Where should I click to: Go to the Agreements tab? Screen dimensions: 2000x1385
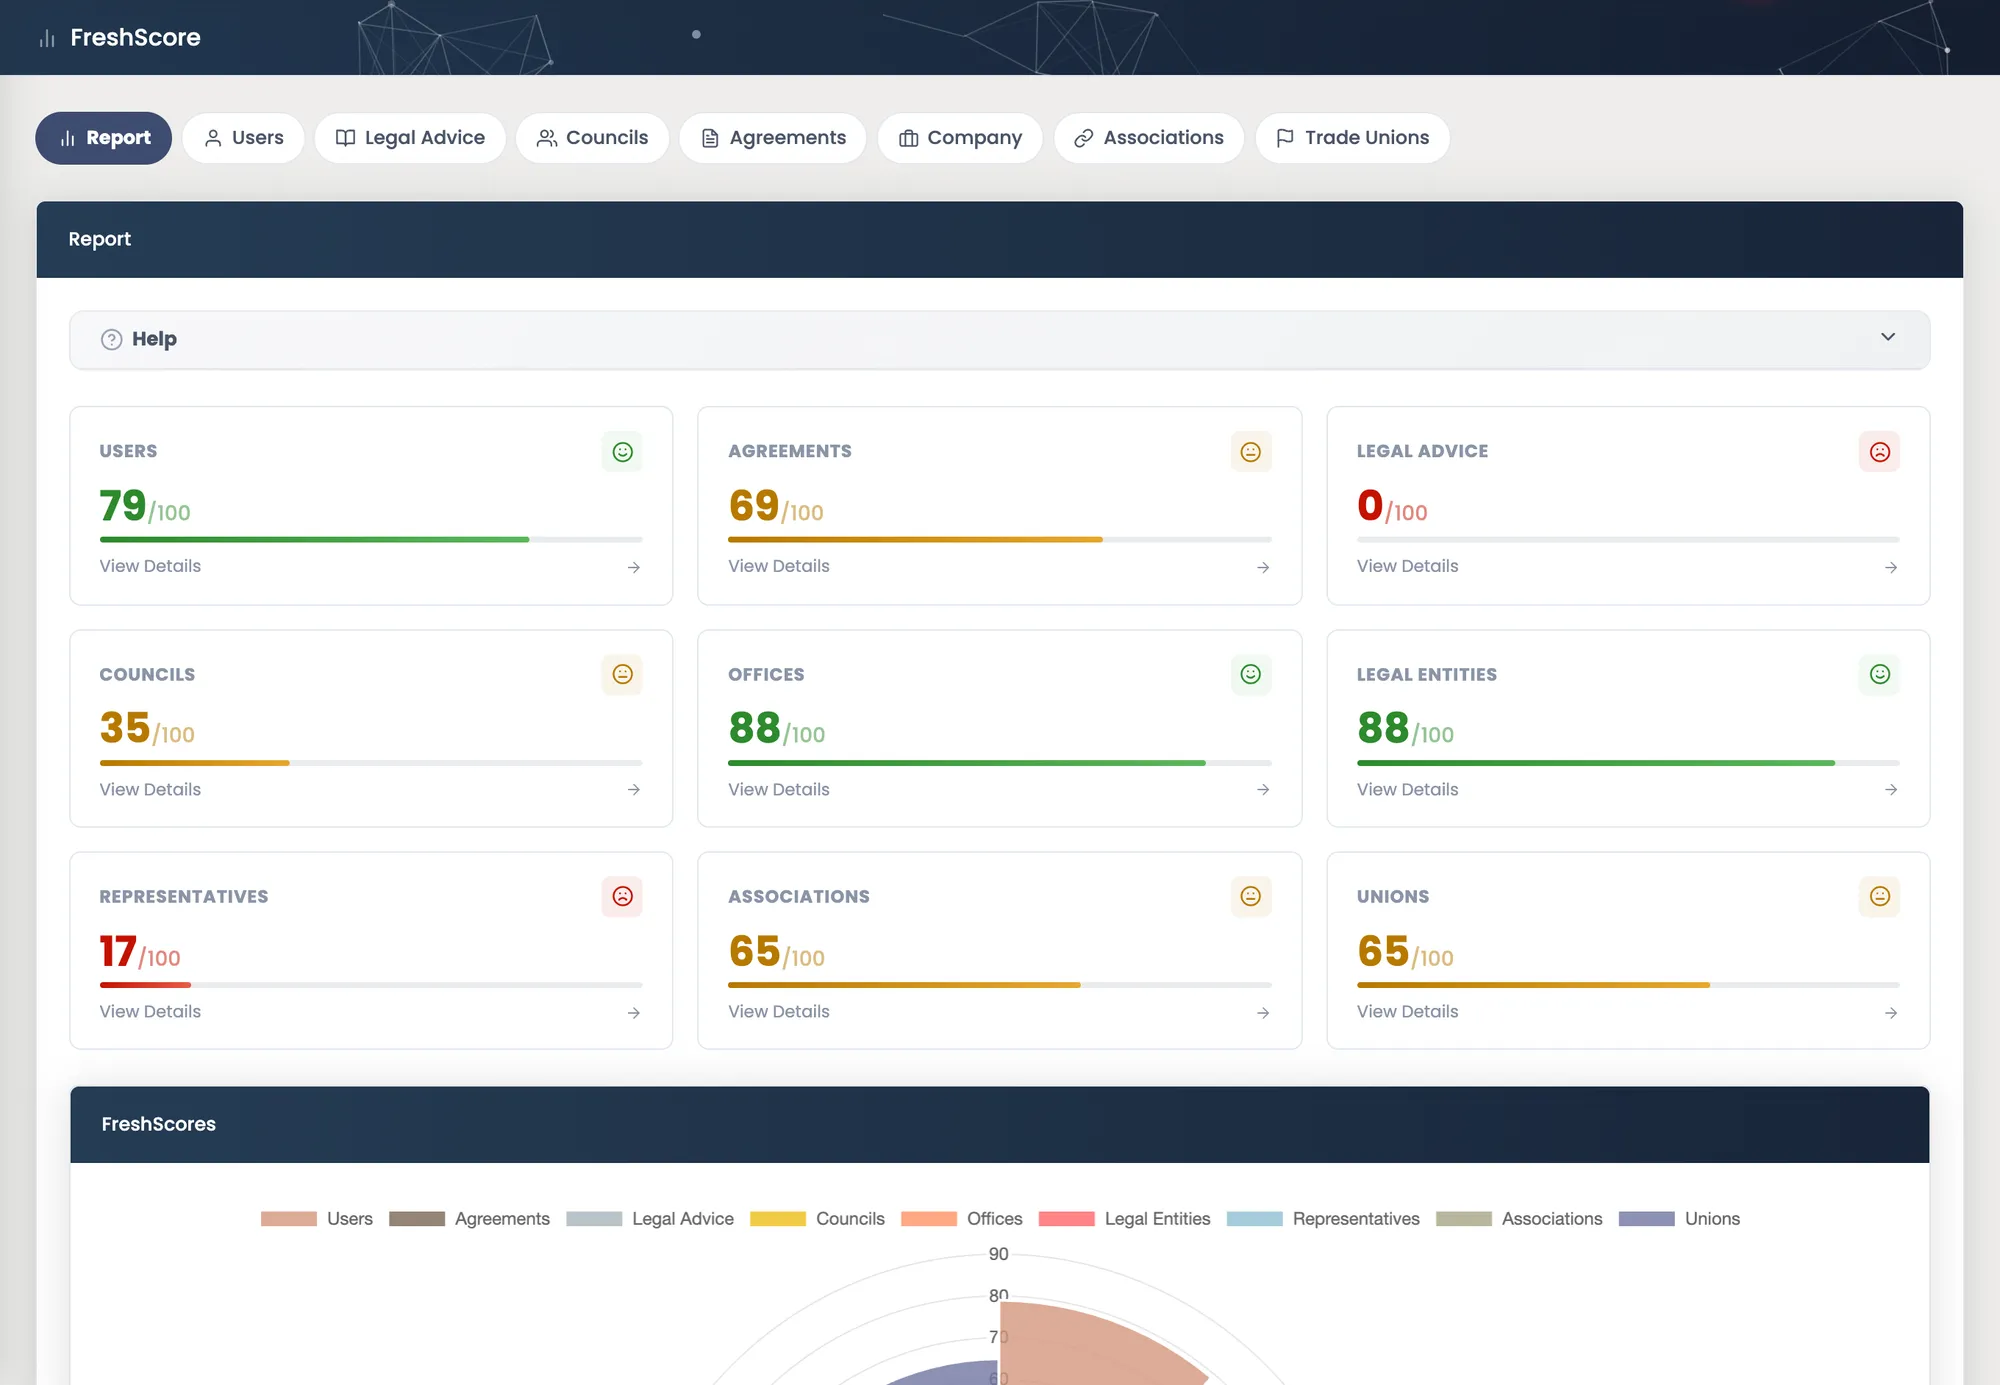[x=773, y=138]
